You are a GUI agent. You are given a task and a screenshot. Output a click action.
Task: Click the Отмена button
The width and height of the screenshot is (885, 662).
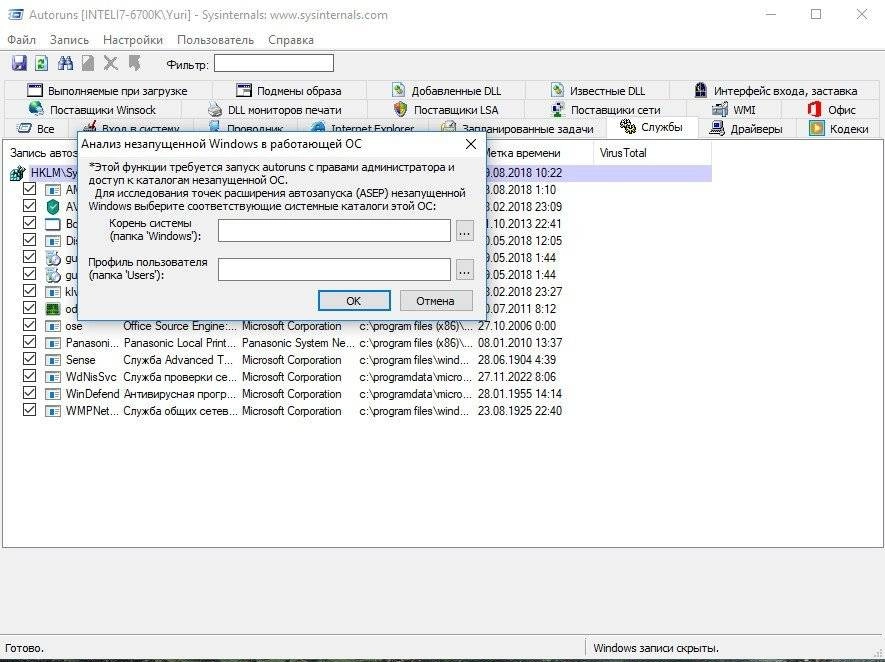pos(436,301)
